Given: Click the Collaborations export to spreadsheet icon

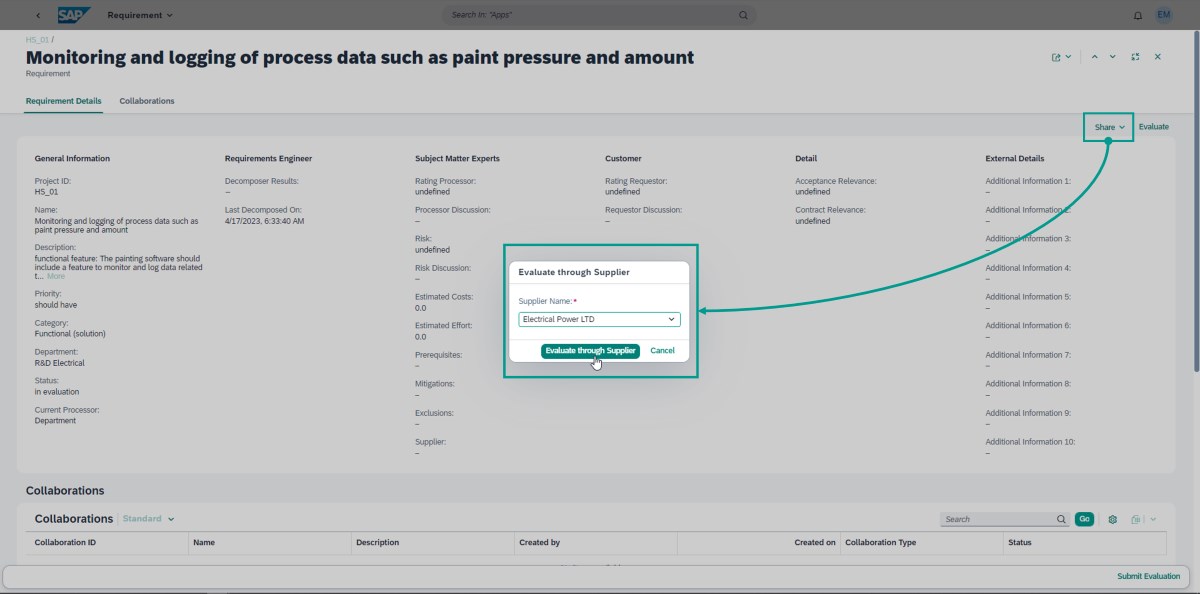Looking at the screenshot, I should pos(1136,520).
